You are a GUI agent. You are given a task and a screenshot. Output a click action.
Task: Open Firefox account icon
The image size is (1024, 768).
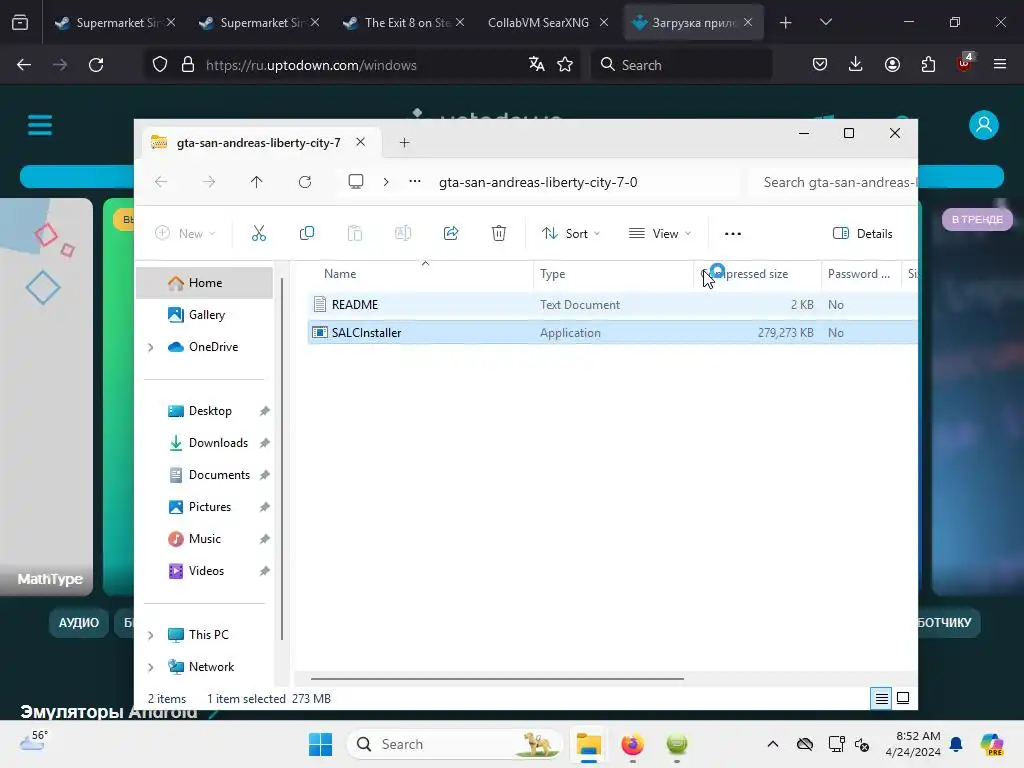(x=892, y=64)
